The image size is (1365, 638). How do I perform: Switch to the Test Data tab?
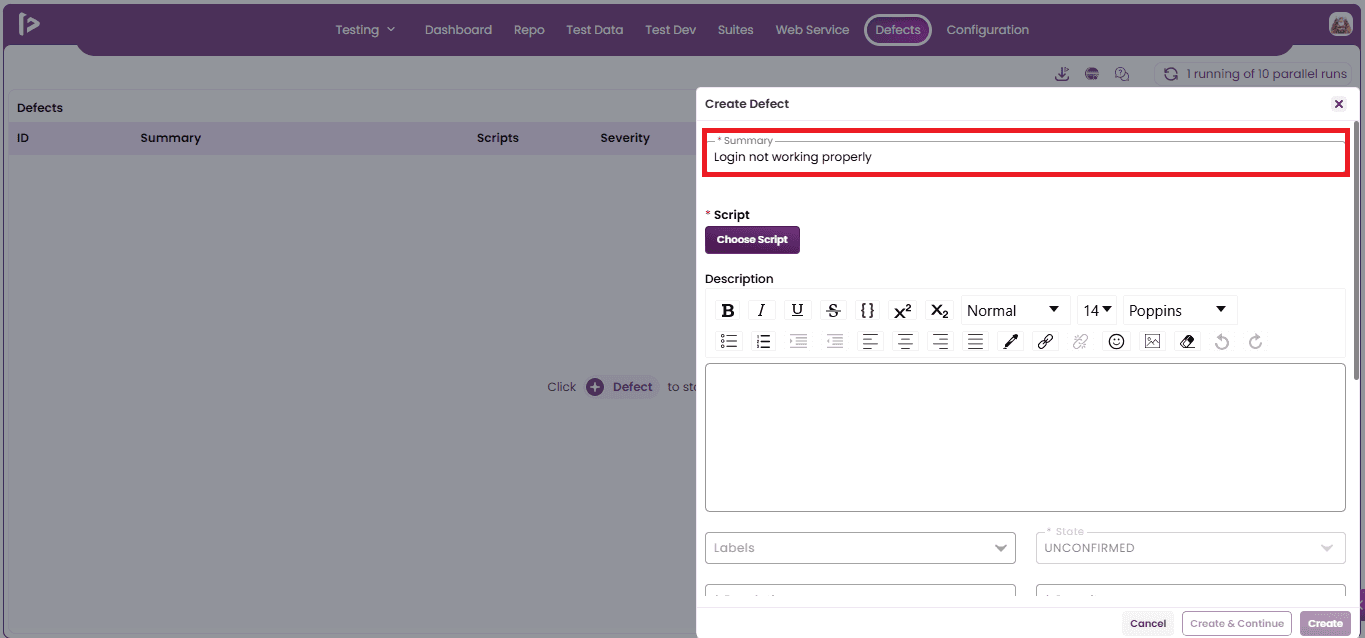(x=594, y=30)
